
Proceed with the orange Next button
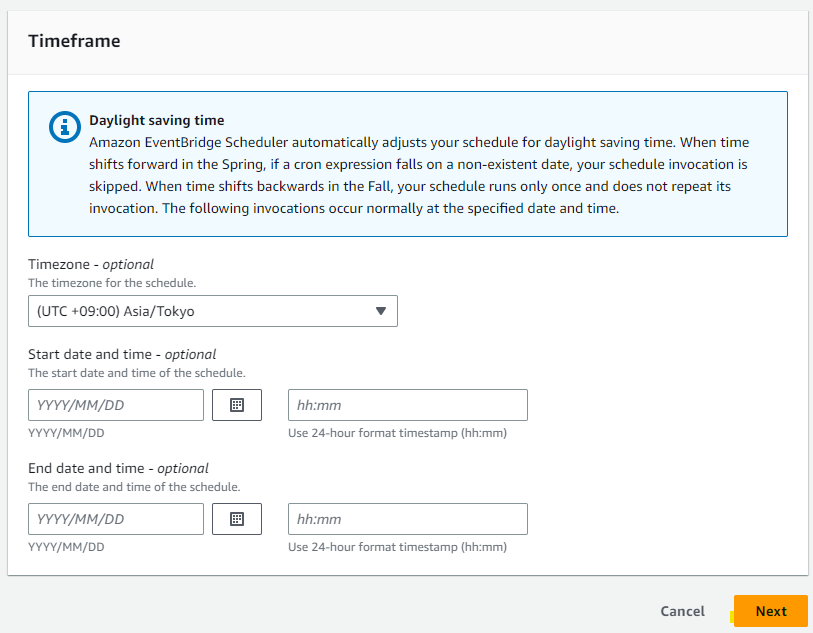(x=770, y=611)
